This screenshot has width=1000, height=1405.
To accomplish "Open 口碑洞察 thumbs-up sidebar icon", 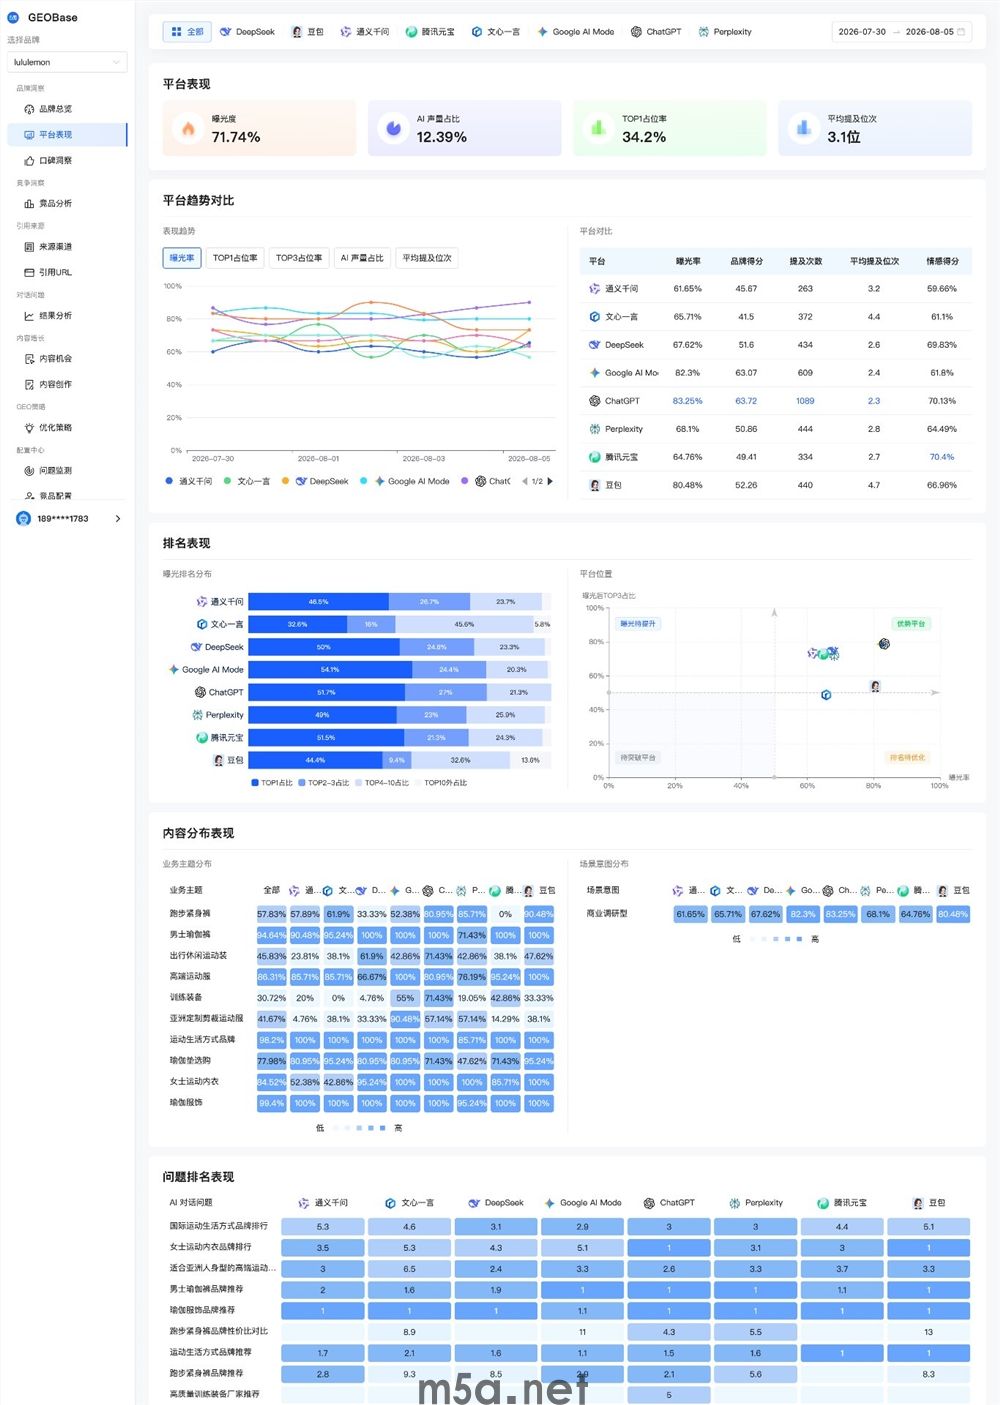I will click(29, 160).
